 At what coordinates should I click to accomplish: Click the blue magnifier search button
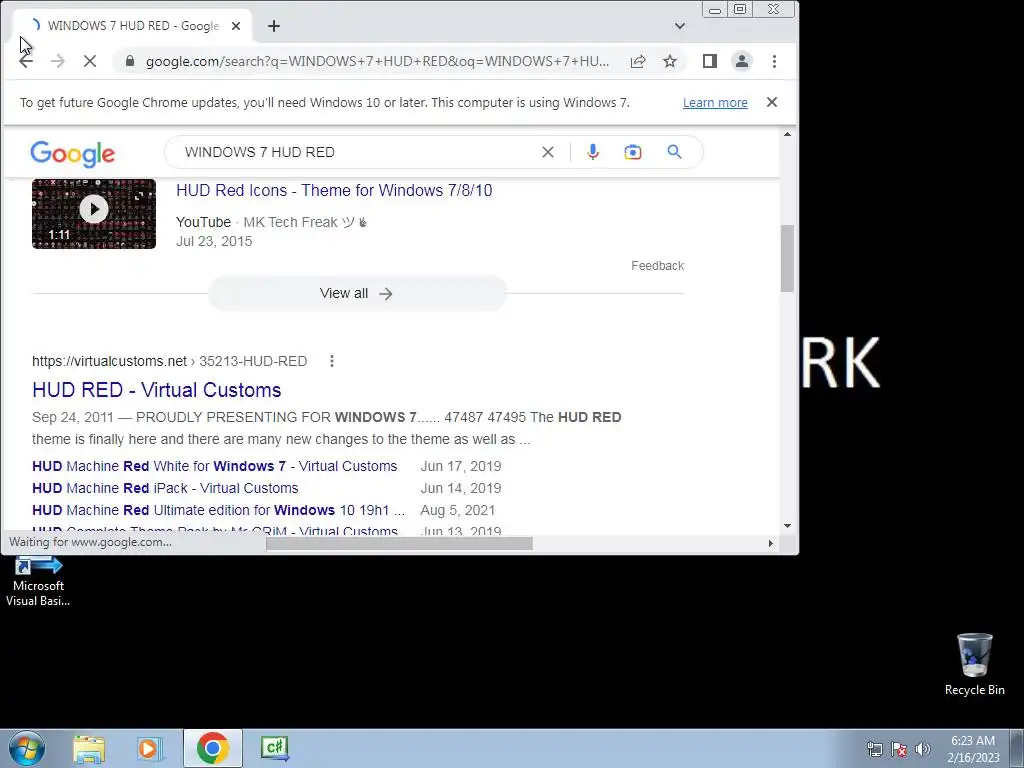(x=675, y=152)
